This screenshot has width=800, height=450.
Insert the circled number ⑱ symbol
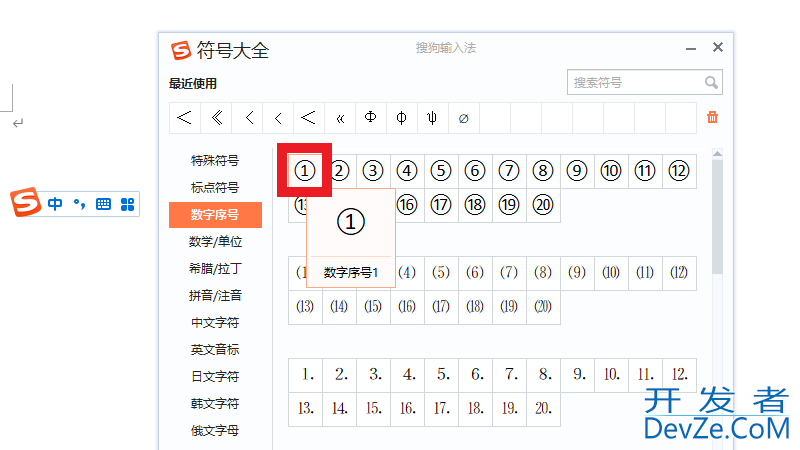(x=475, y=205)
